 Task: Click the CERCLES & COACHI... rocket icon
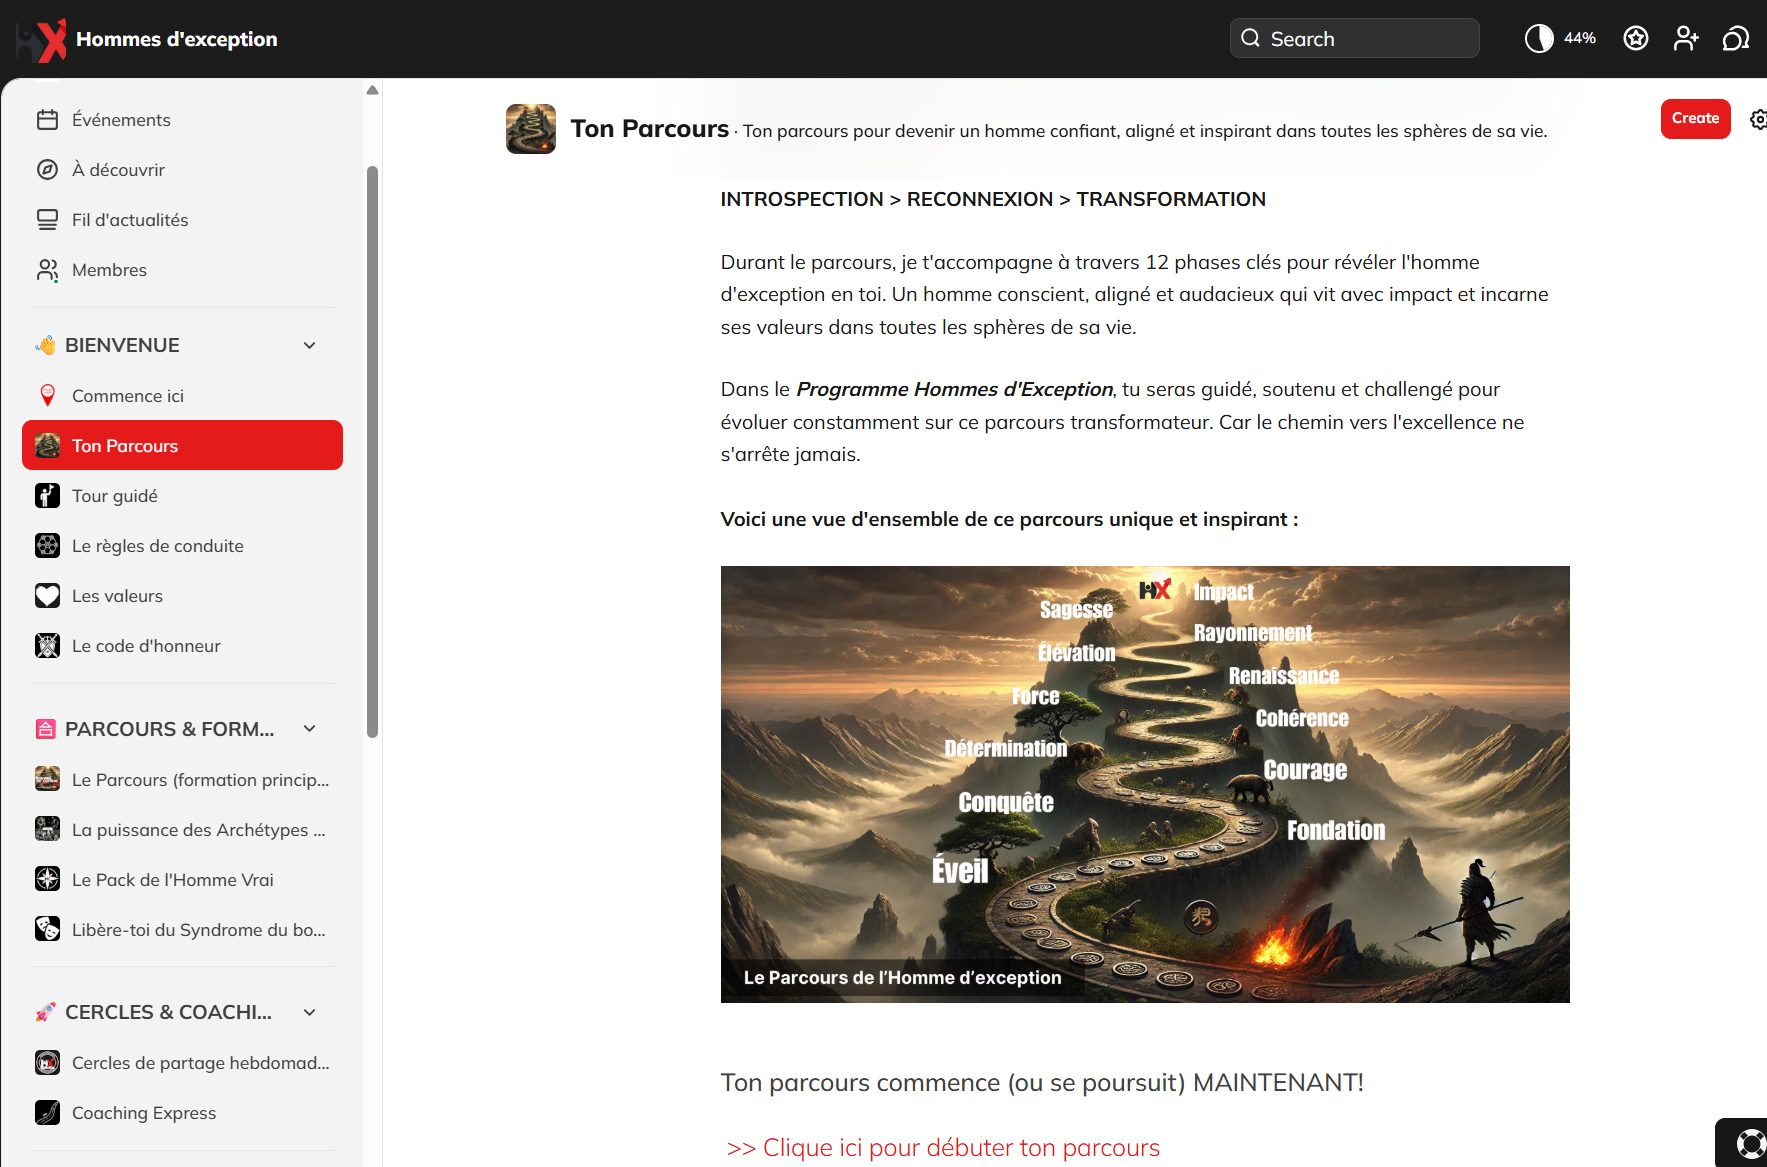pyautogui.click(x=45, y=1012)
